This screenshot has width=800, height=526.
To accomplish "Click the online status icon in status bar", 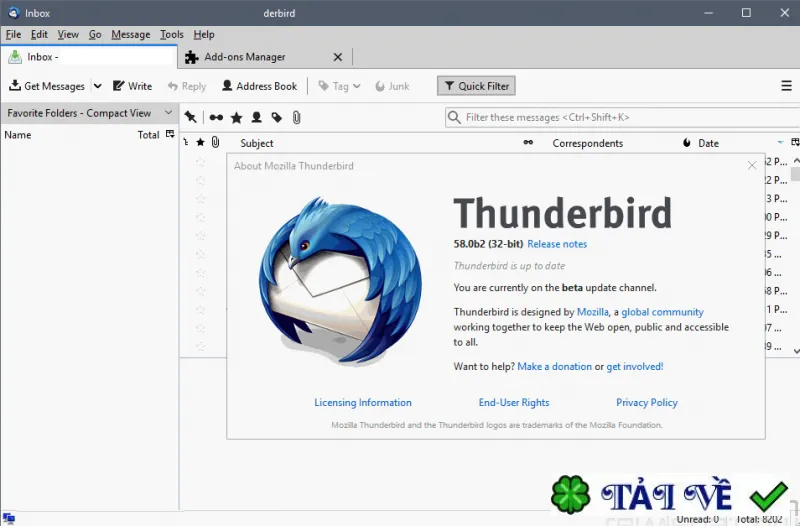I will tap(9, 519).
